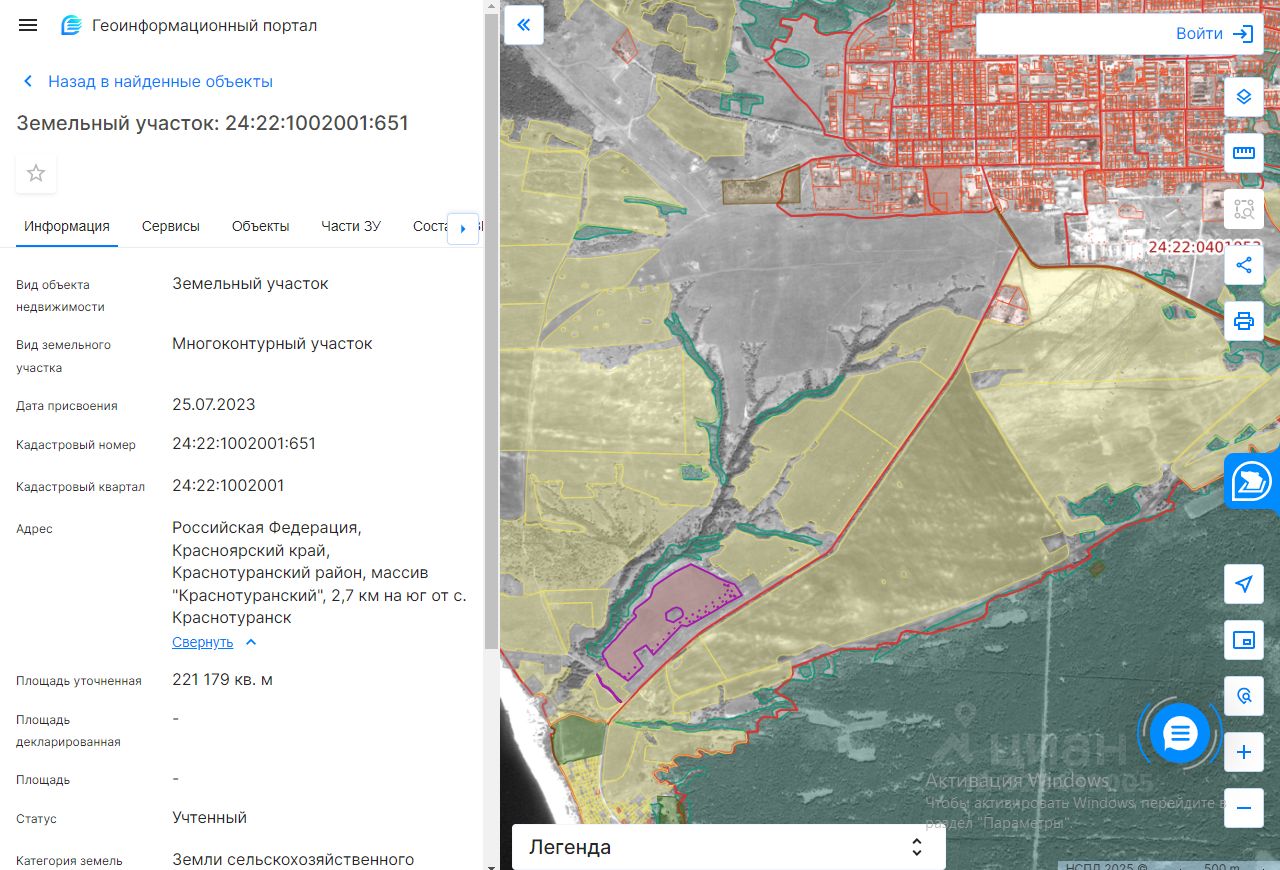The width and height of the screenshot is (1280, 870).
Task: Switch to the Информация tab
Action: point(67,226)
